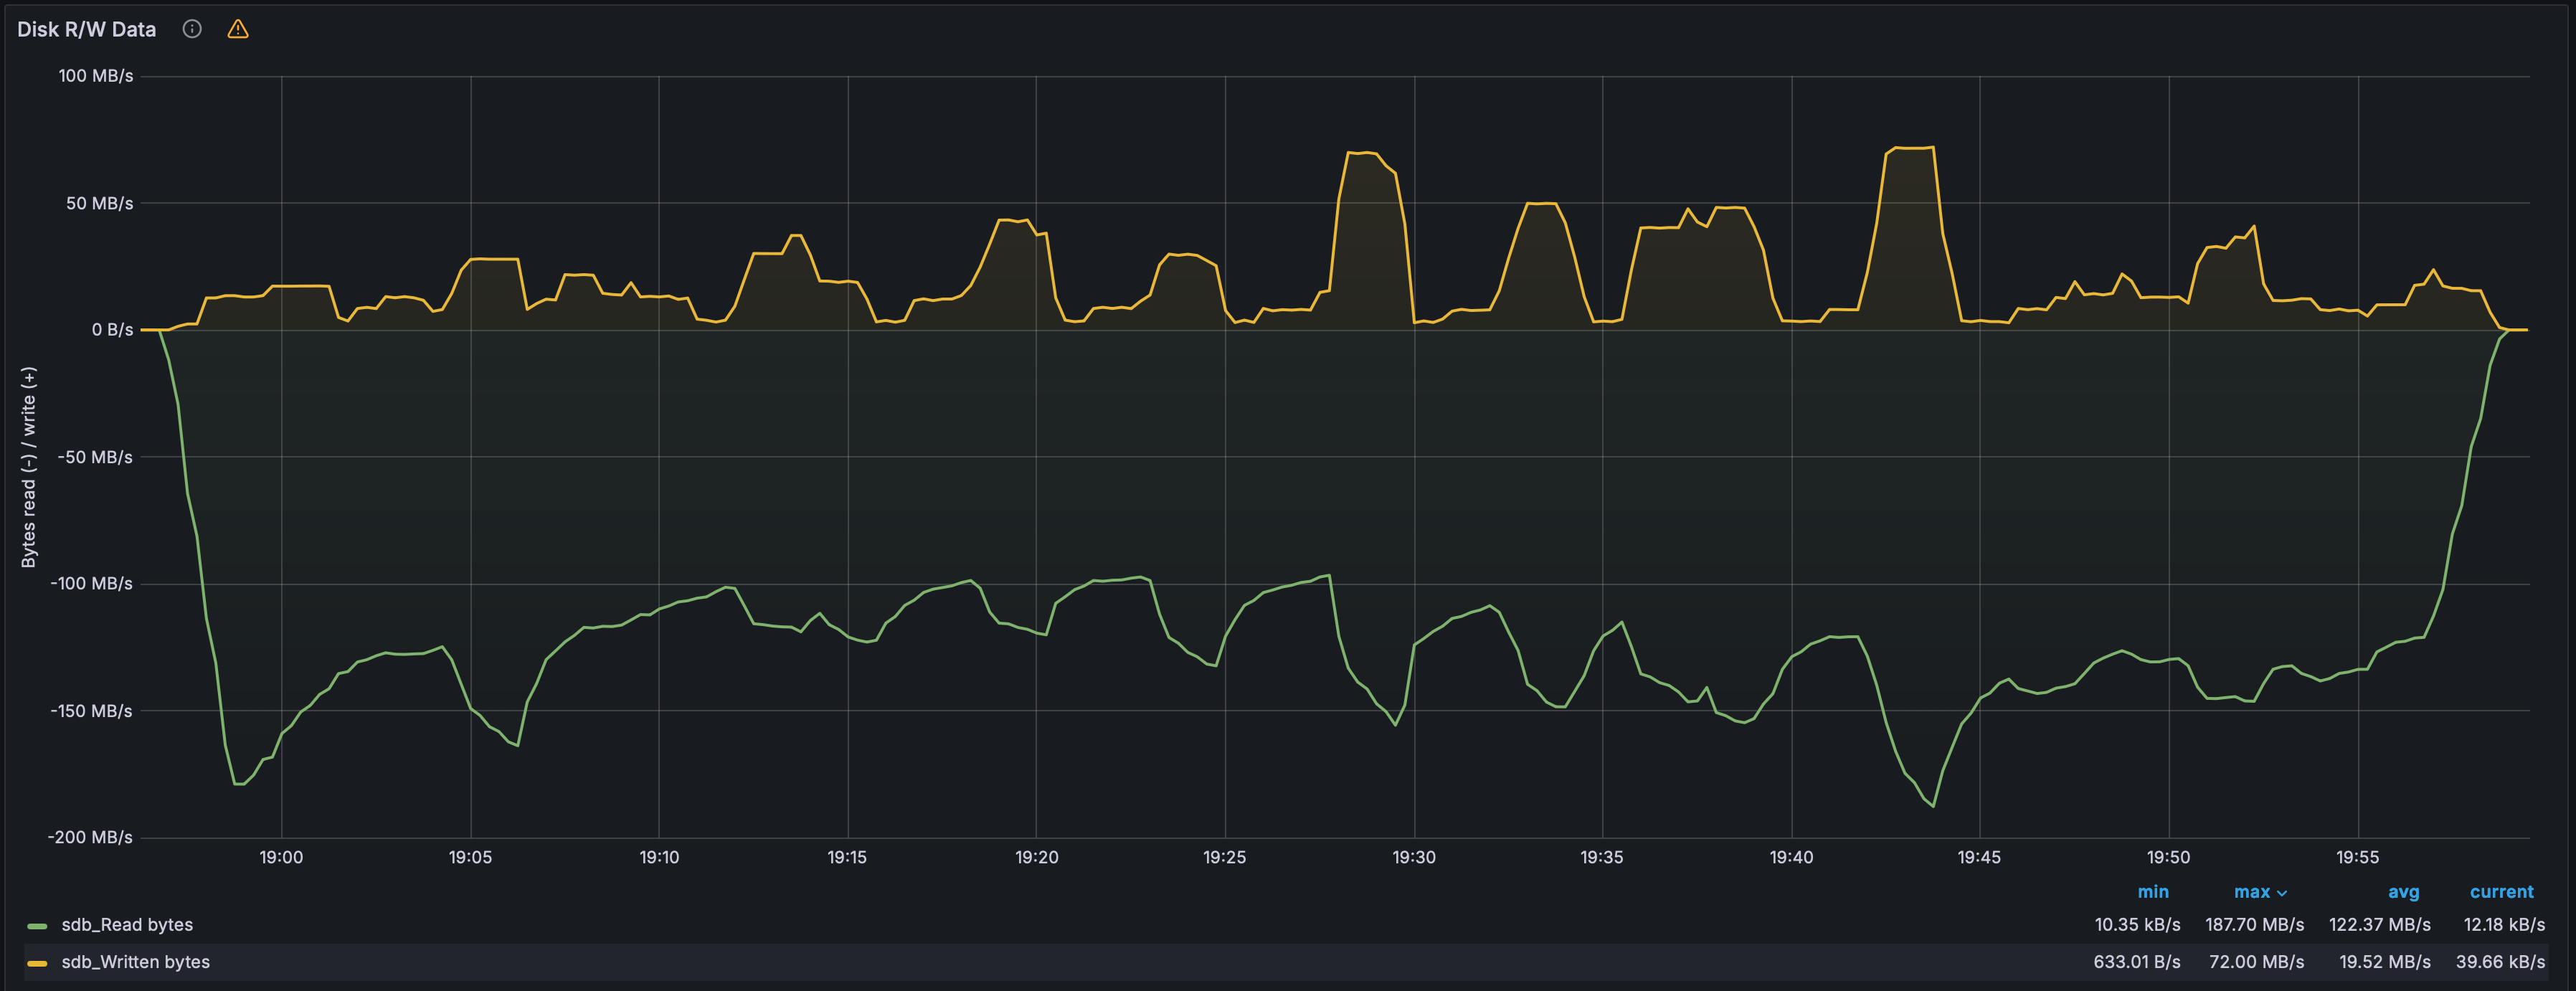Click the 187.70 MB/s max read value
The image size is (2576, 991).
pos(2254,925)
